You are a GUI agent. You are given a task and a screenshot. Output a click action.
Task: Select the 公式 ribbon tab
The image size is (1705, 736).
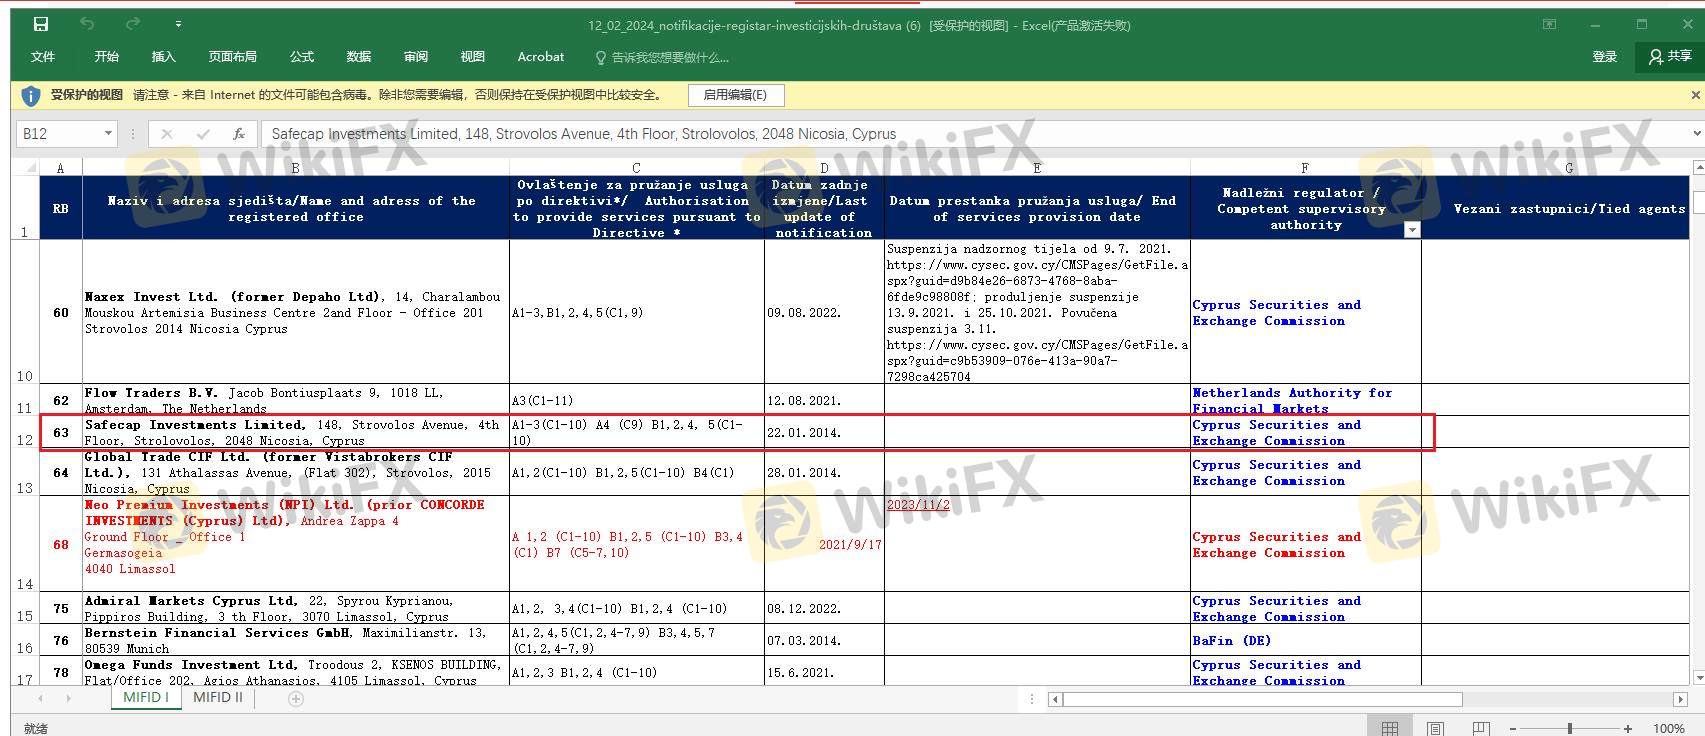tap(301, 57)
